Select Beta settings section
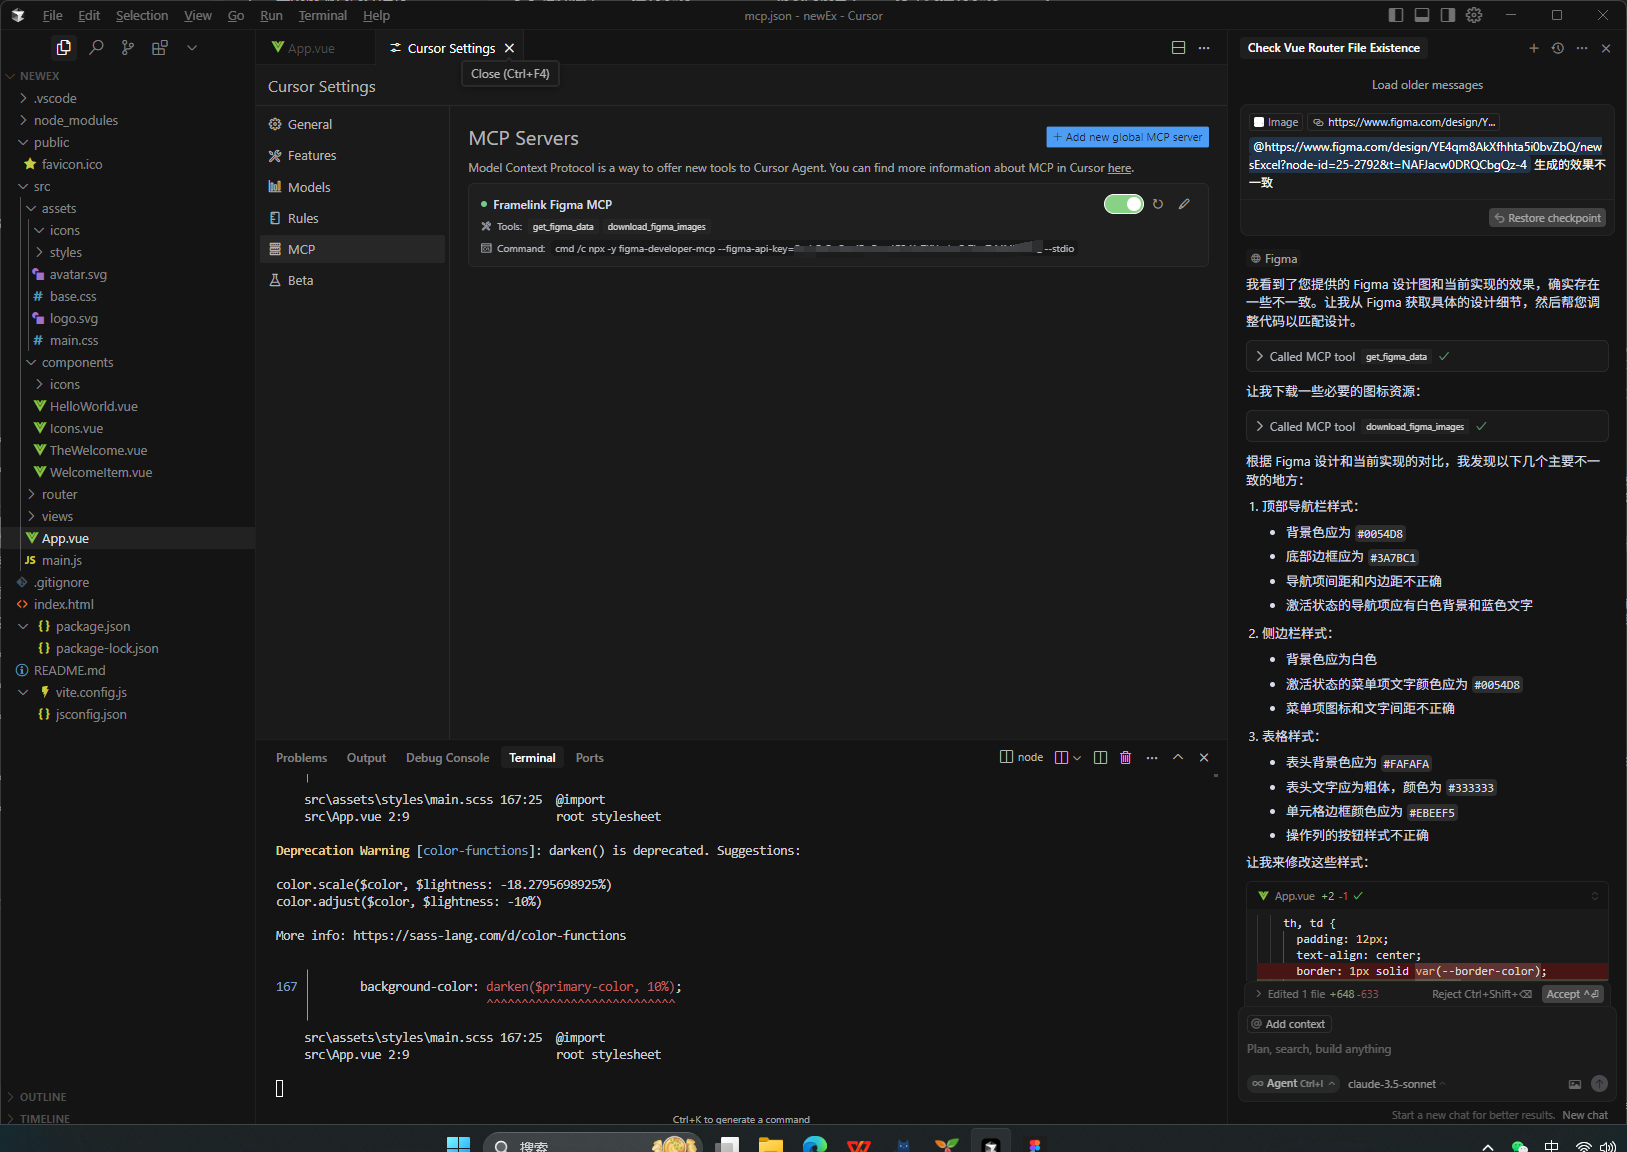The width and height of the screenshot is (1627, 1152). click(352, 280)
